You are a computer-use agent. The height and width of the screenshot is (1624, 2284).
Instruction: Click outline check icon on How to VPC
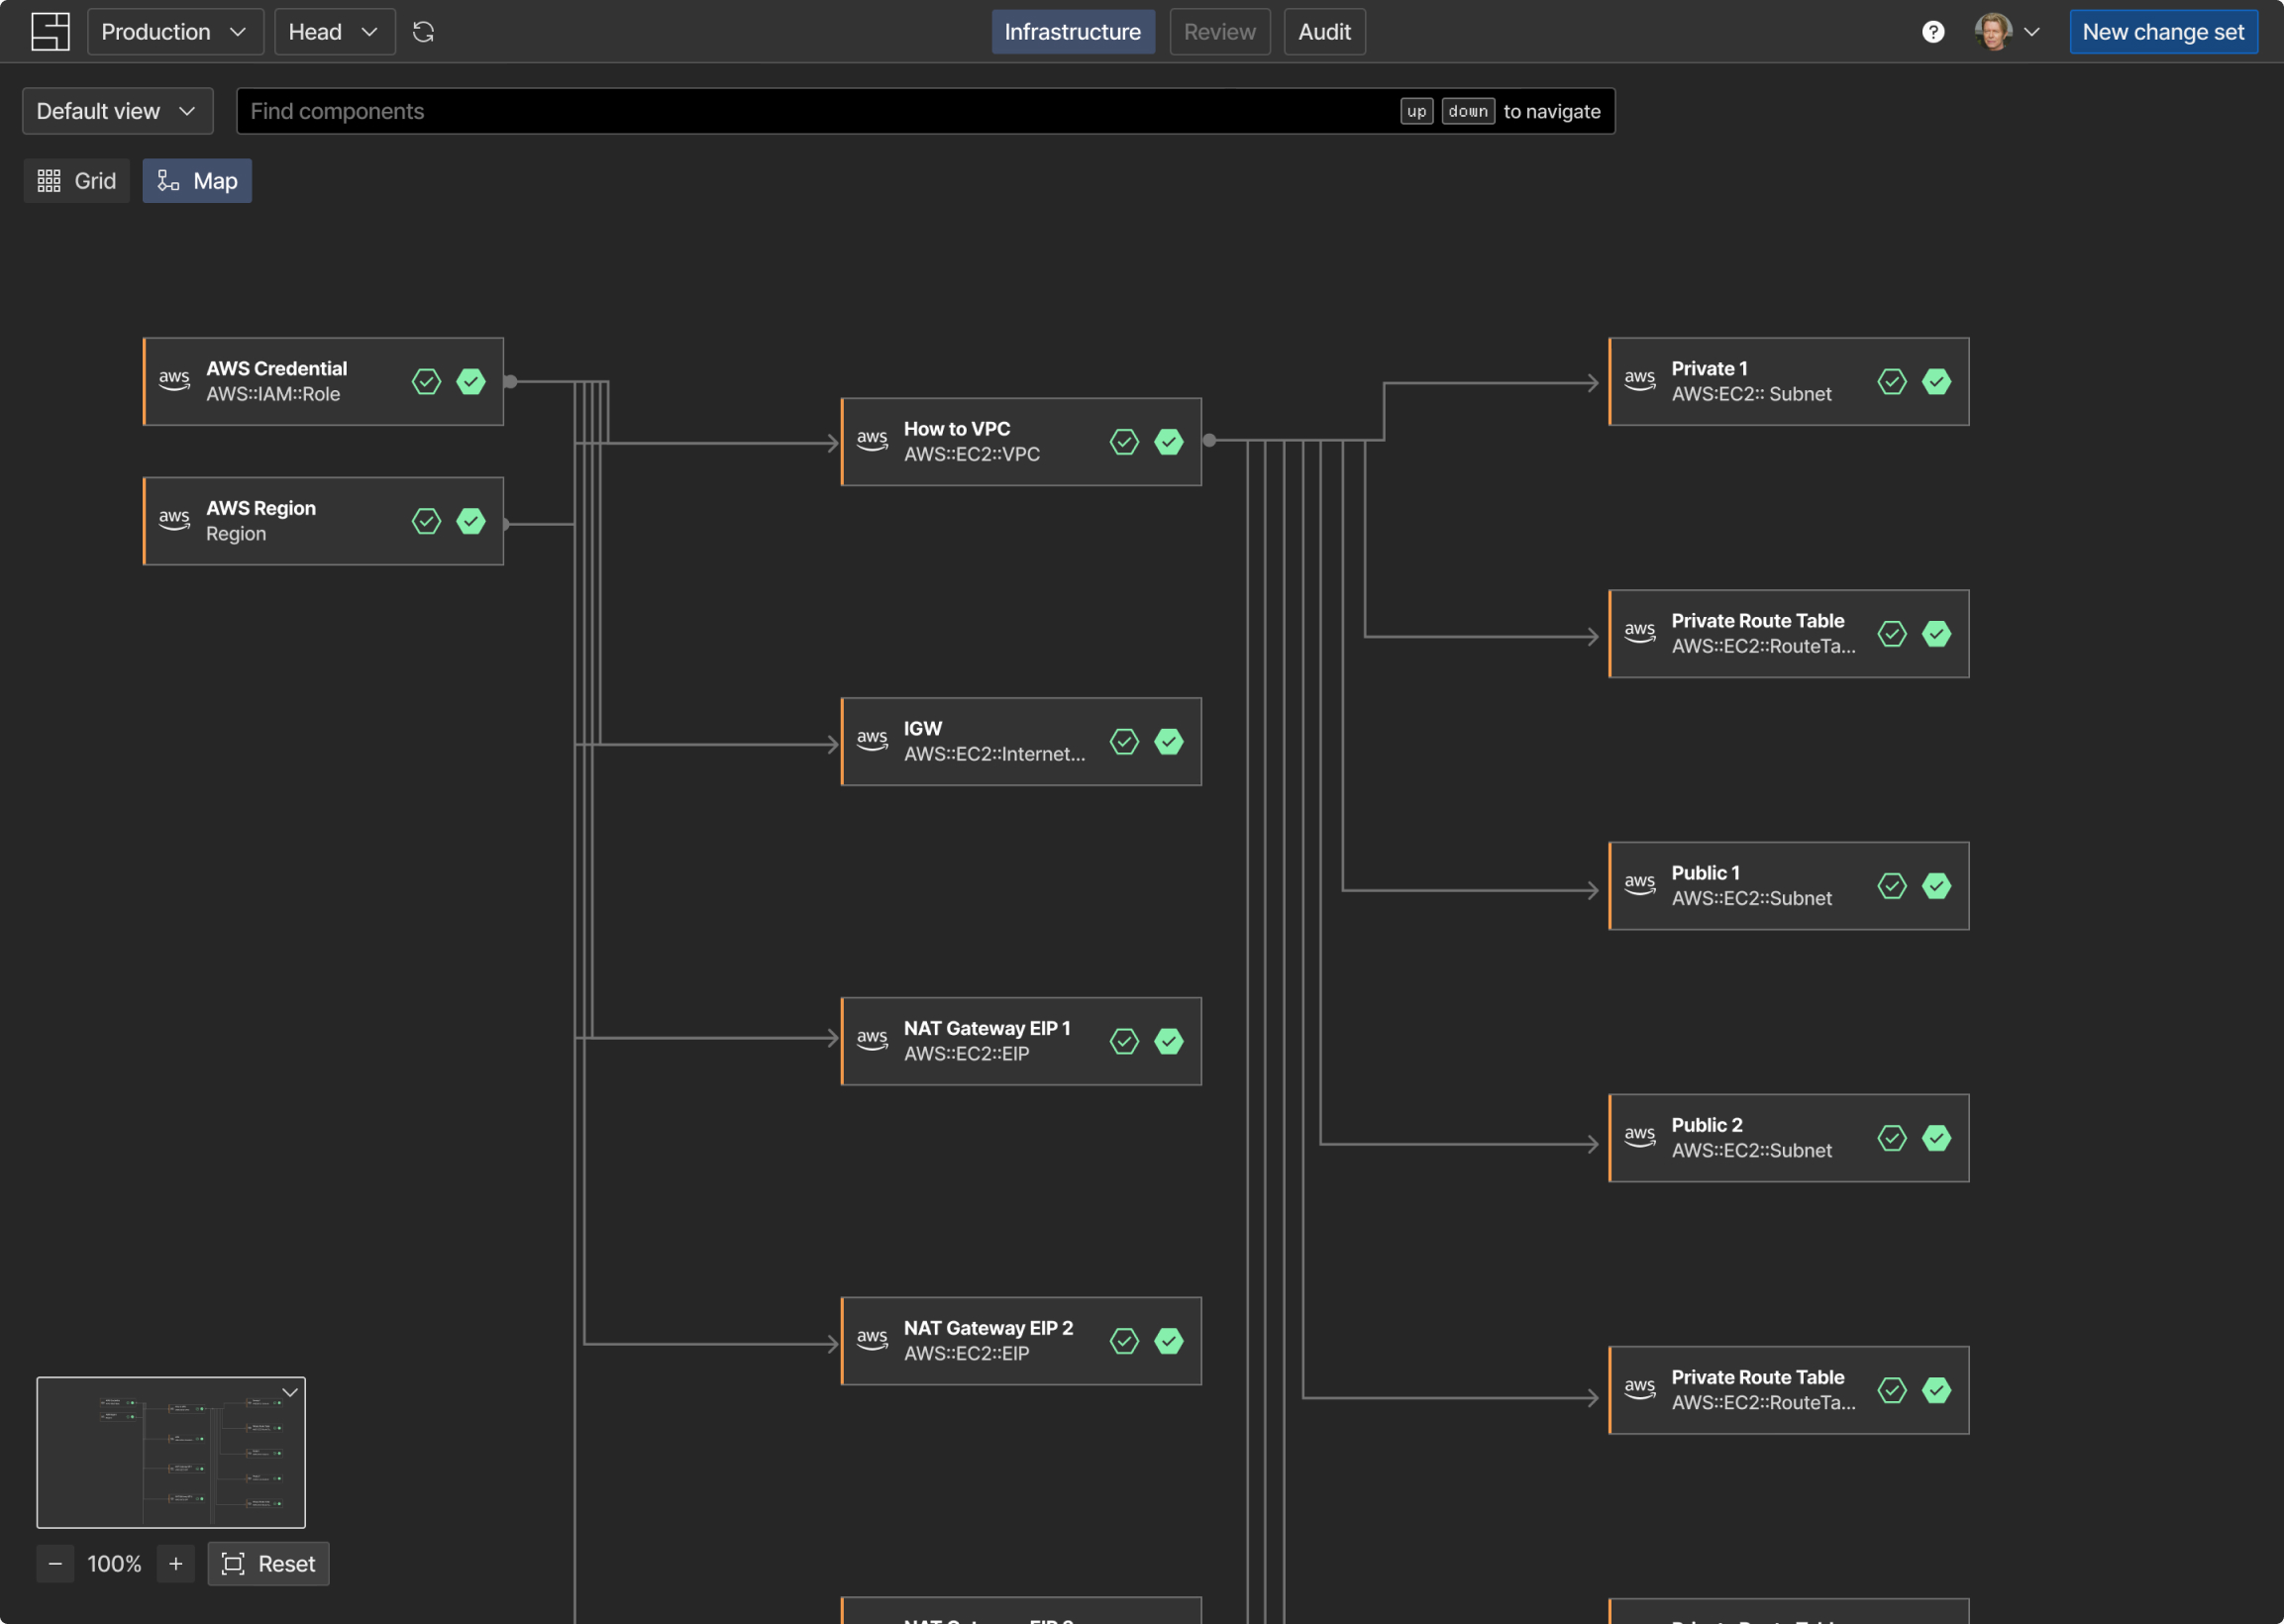tap(1124, 442)
